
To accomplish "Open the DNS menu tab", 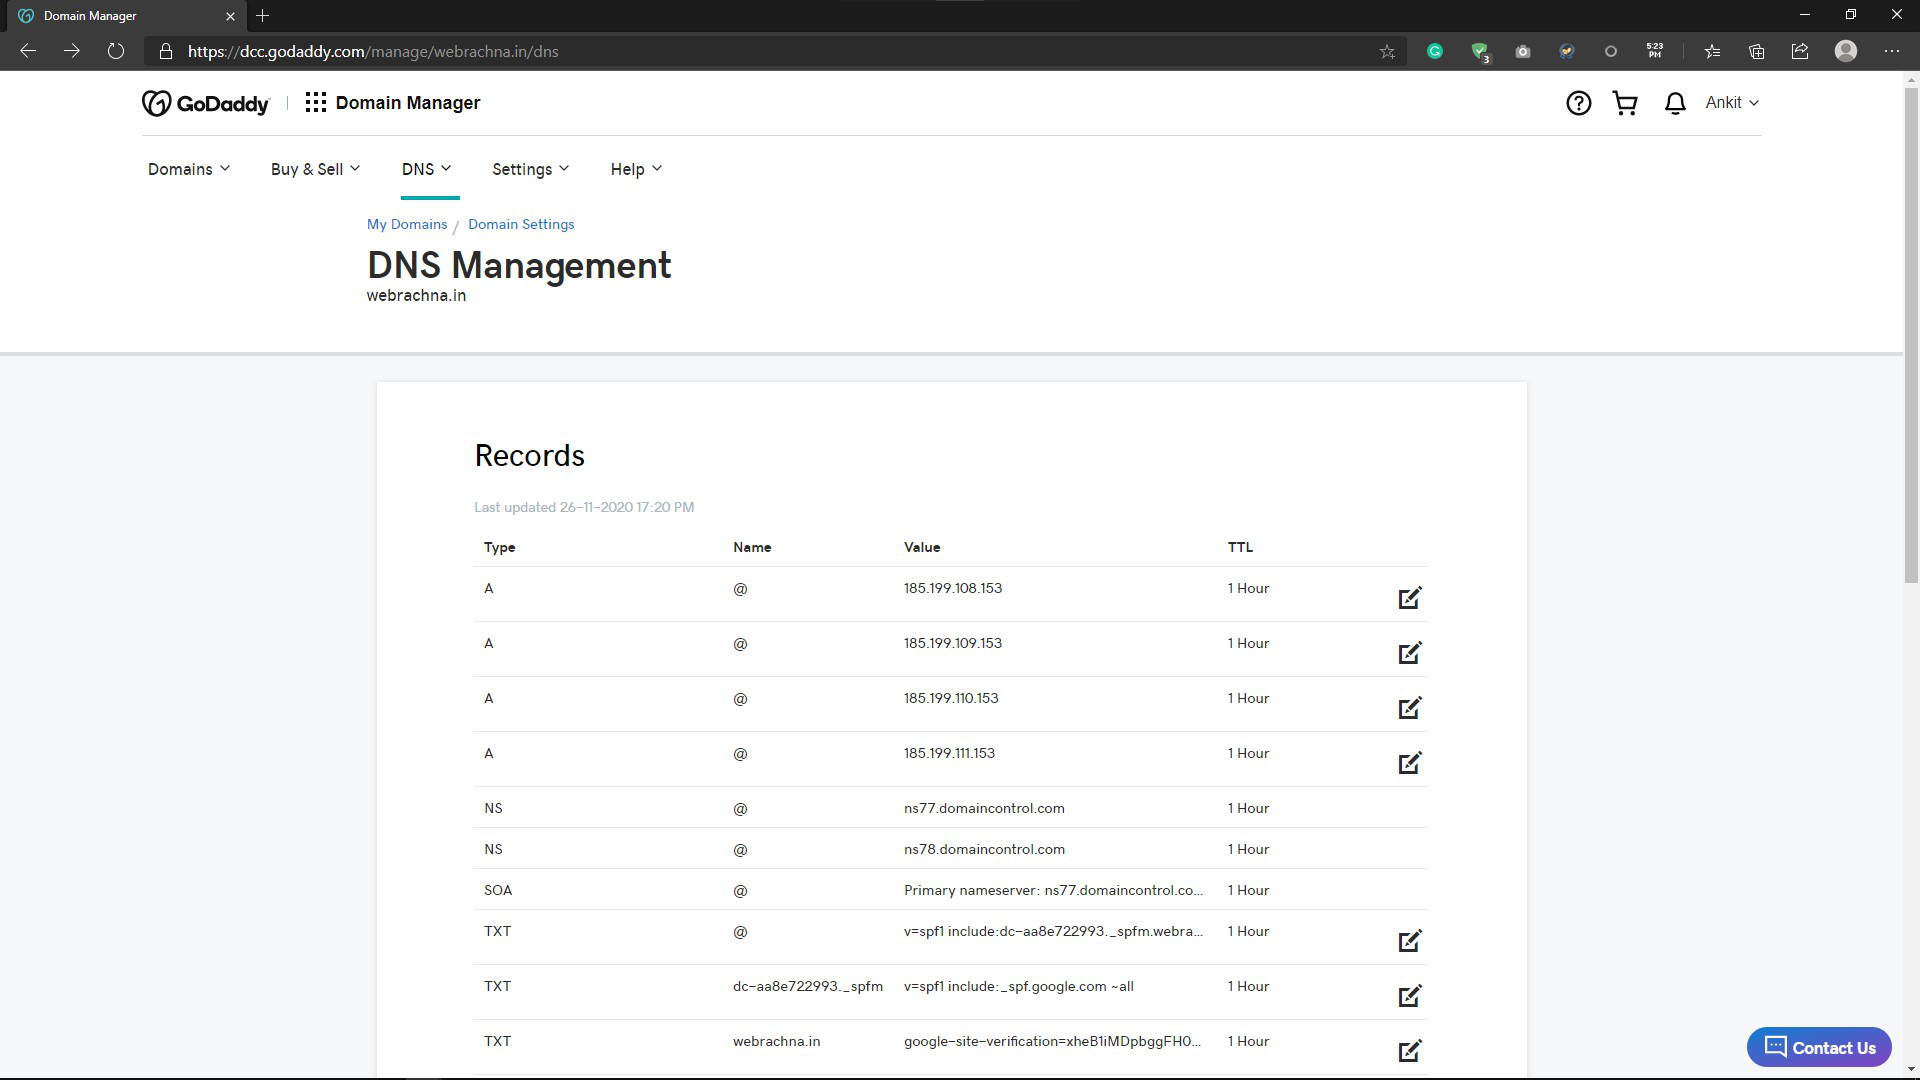I will tap(426, 169).
